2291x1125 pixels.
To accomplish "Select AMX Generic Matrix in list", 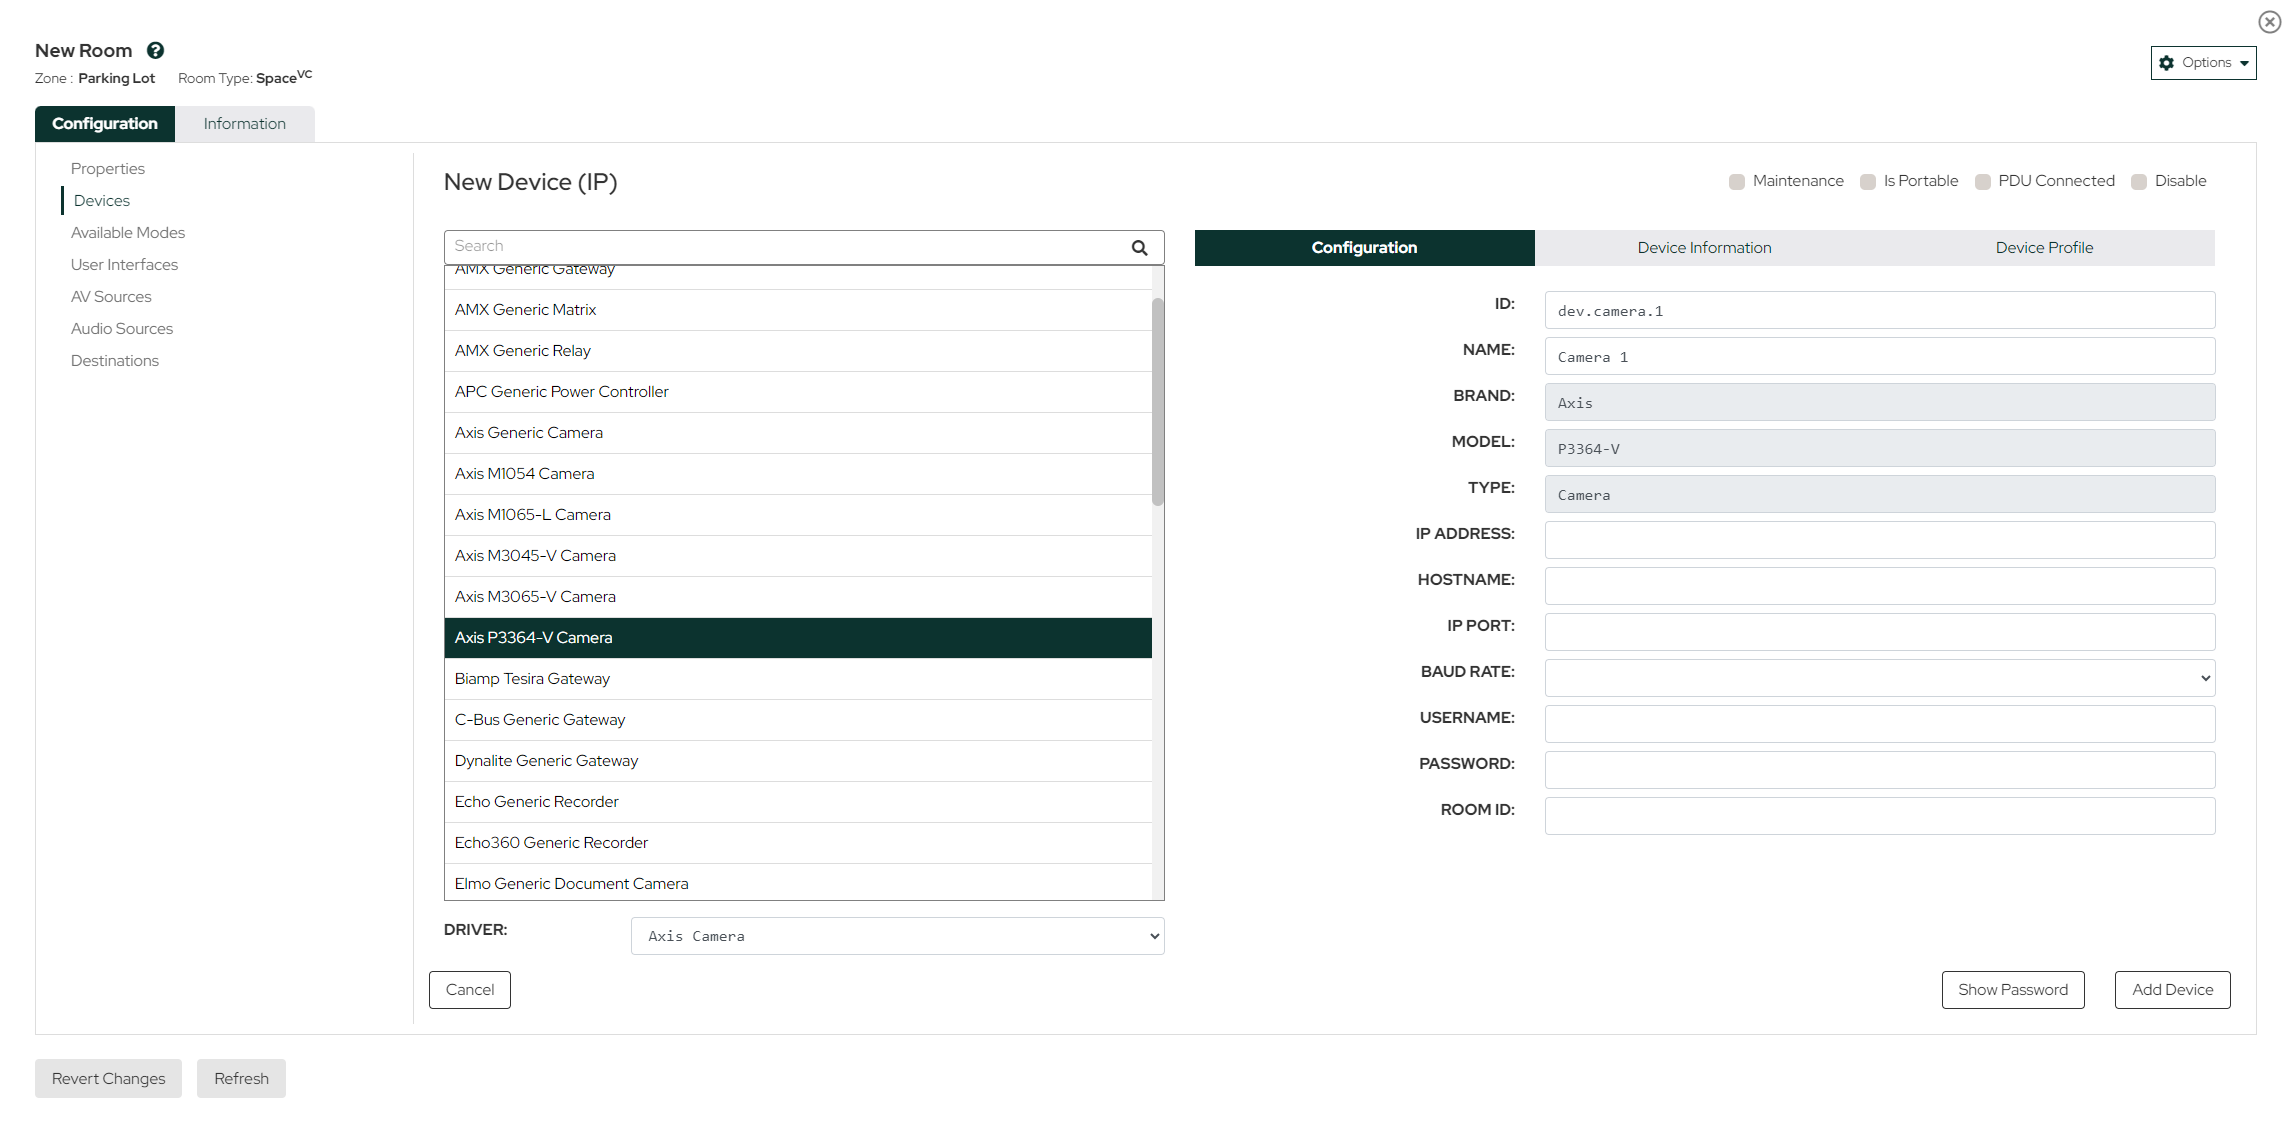I will pos(798,310).
